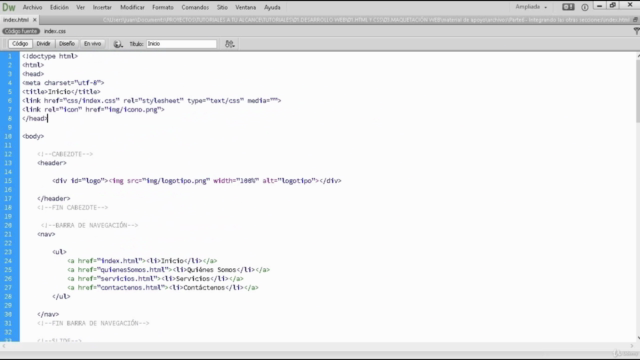Click the index.html Inicio list line
Image resolution: width=640 pixels, height=360 pixels.
142,261
